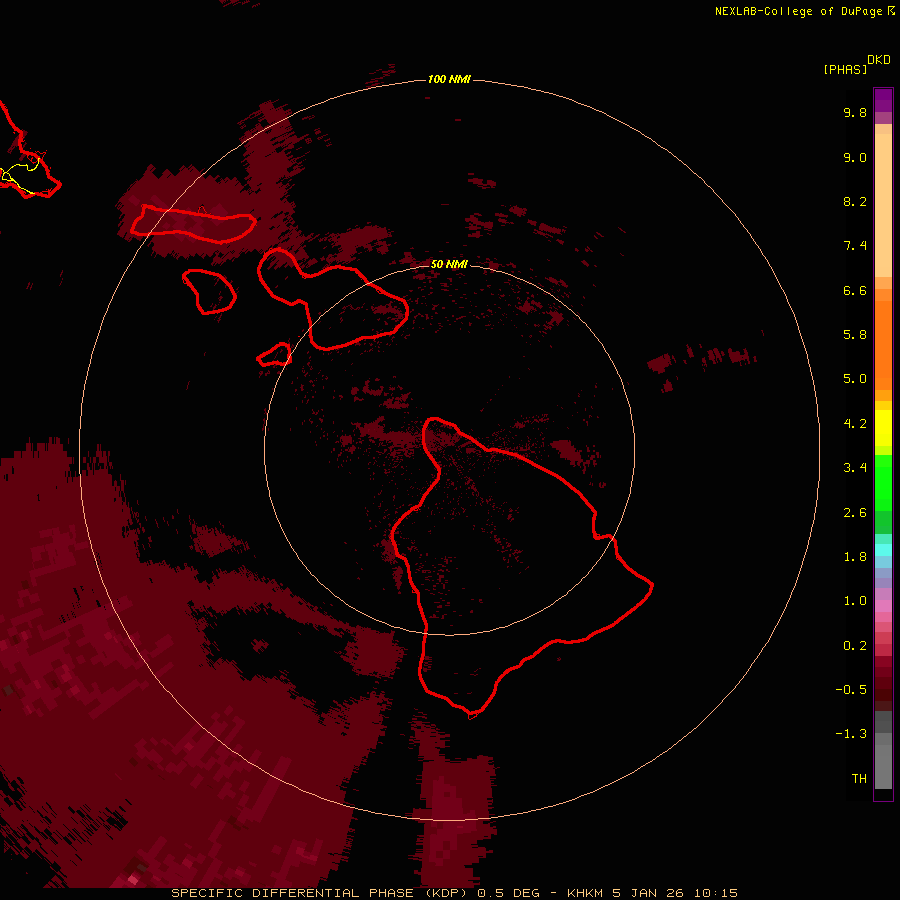Screen dimensions: 900x900
Task: Click the 7.4 scale value
Action: pos(855,246)
